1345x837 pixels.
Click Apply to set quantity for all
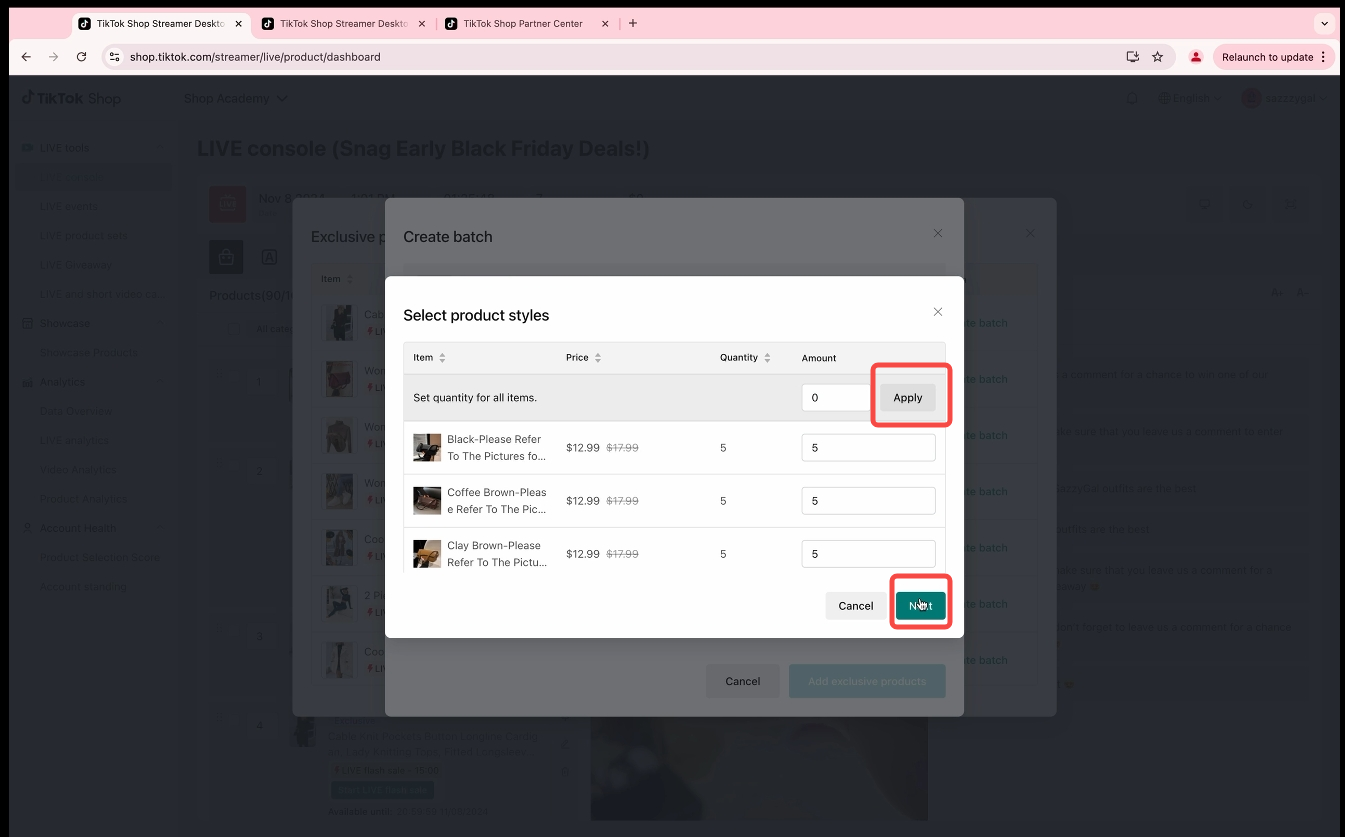coord(907,398)
